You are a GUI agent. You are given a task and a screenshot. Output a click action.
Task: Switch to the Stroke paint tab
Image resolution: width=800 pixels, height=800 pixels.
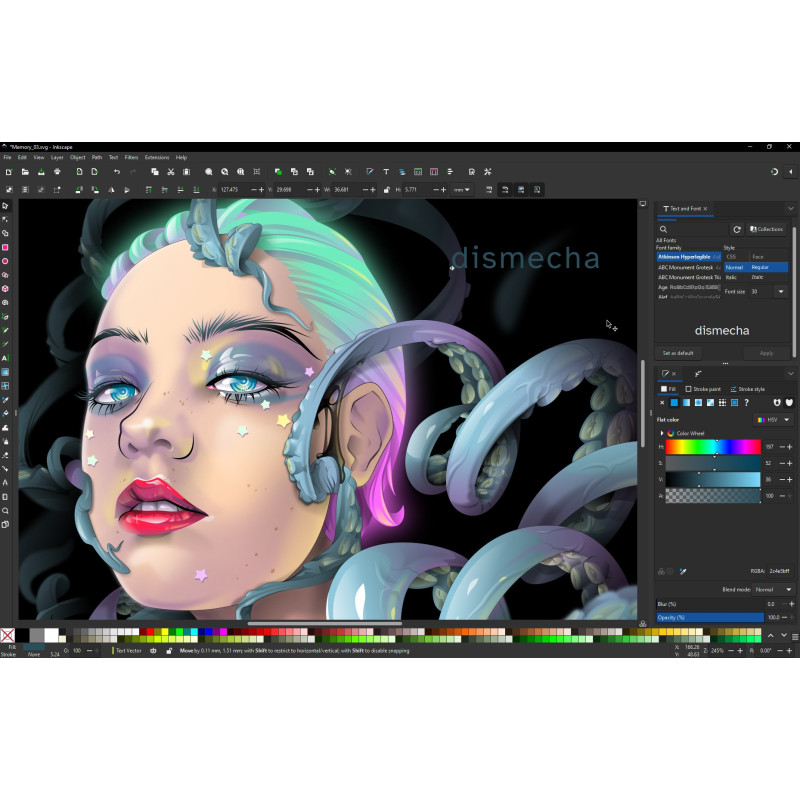pos(703,389)
